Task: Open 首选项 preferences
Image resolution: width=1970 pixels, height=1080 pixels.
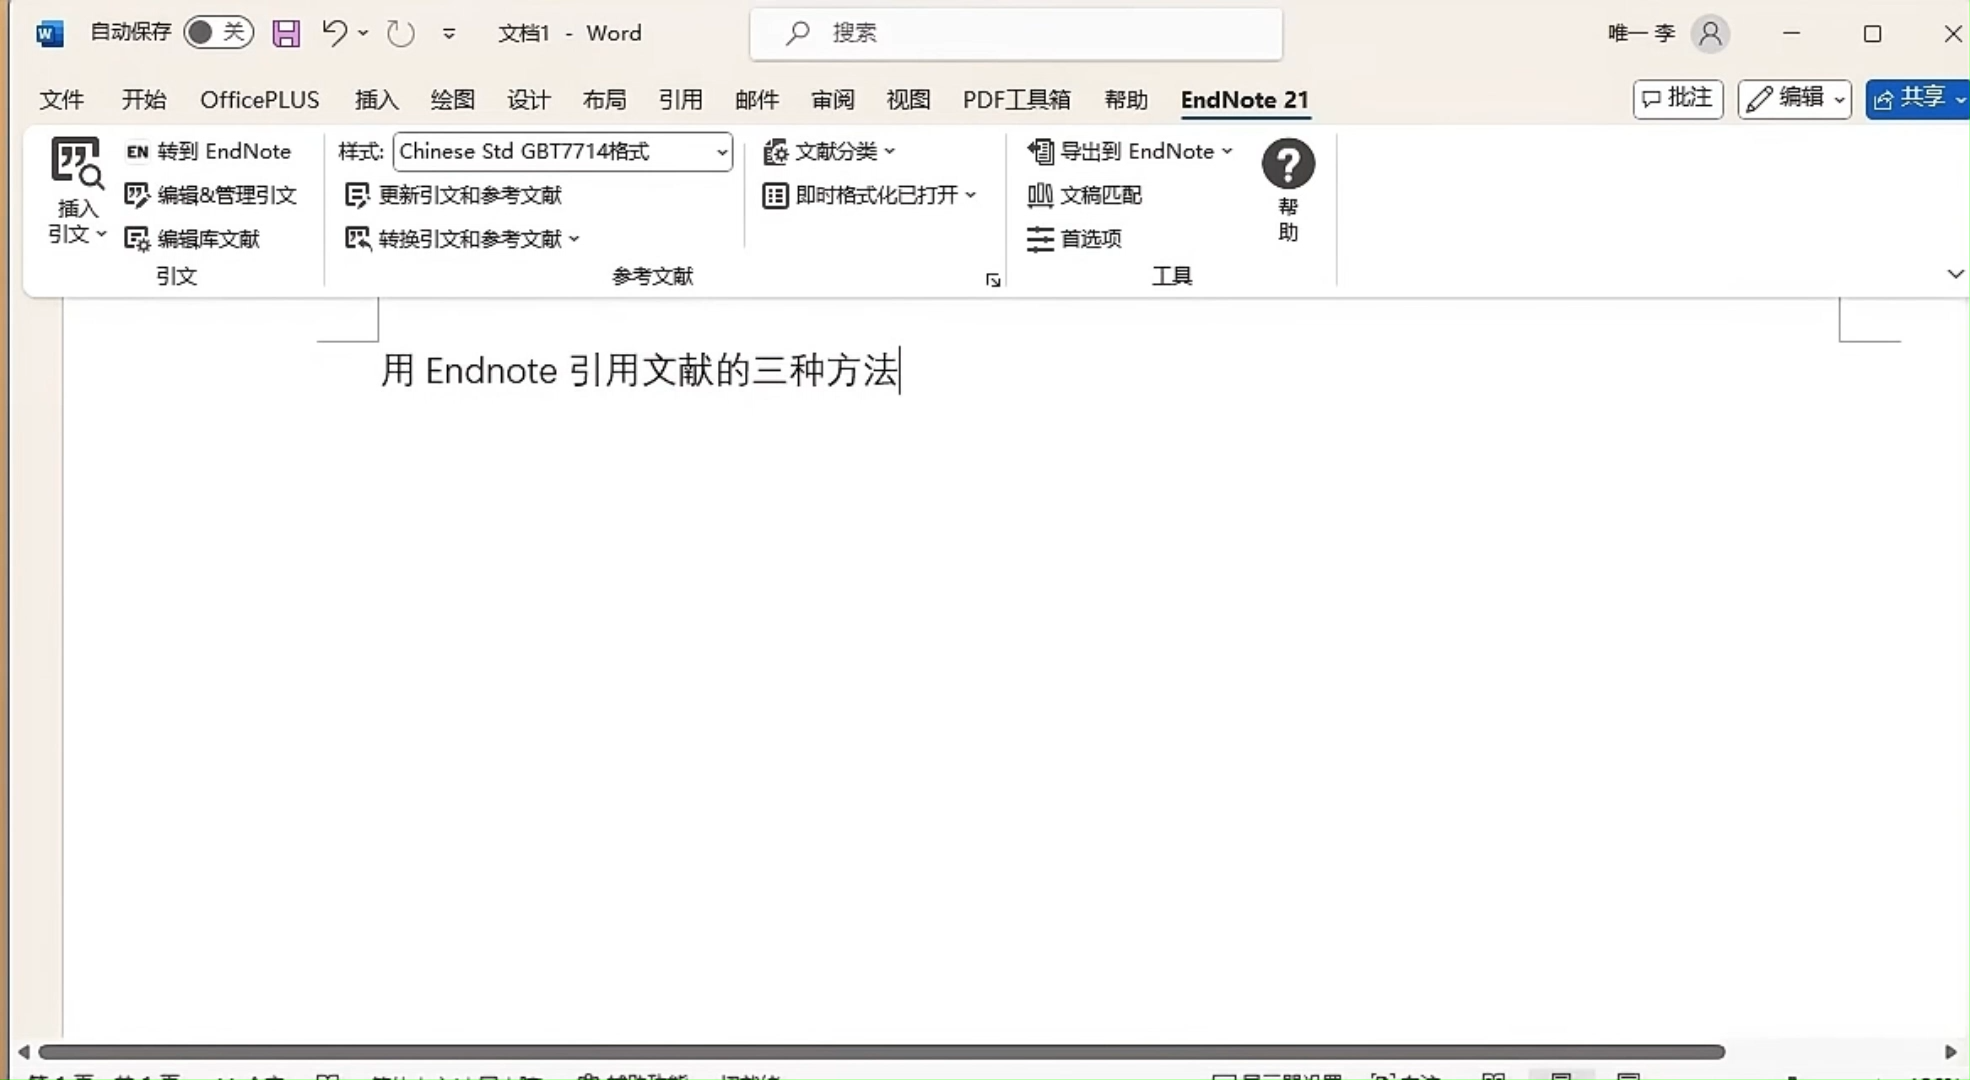Action: pos(1074,239)
